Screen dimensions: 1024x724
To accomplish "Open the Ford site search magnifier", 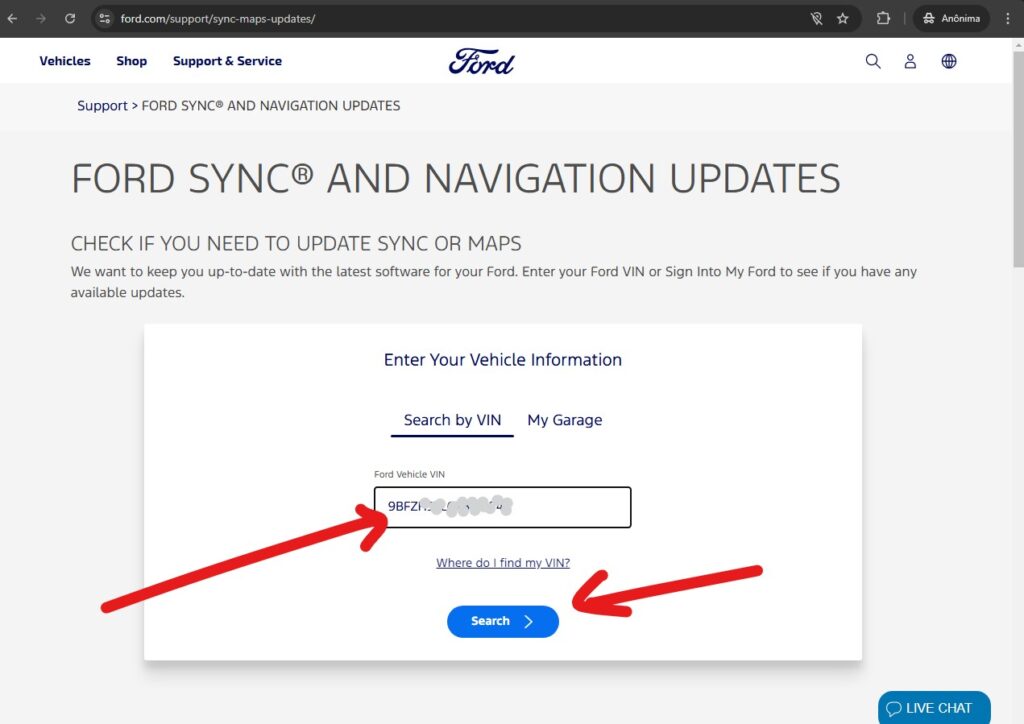I will coord(872,61).
